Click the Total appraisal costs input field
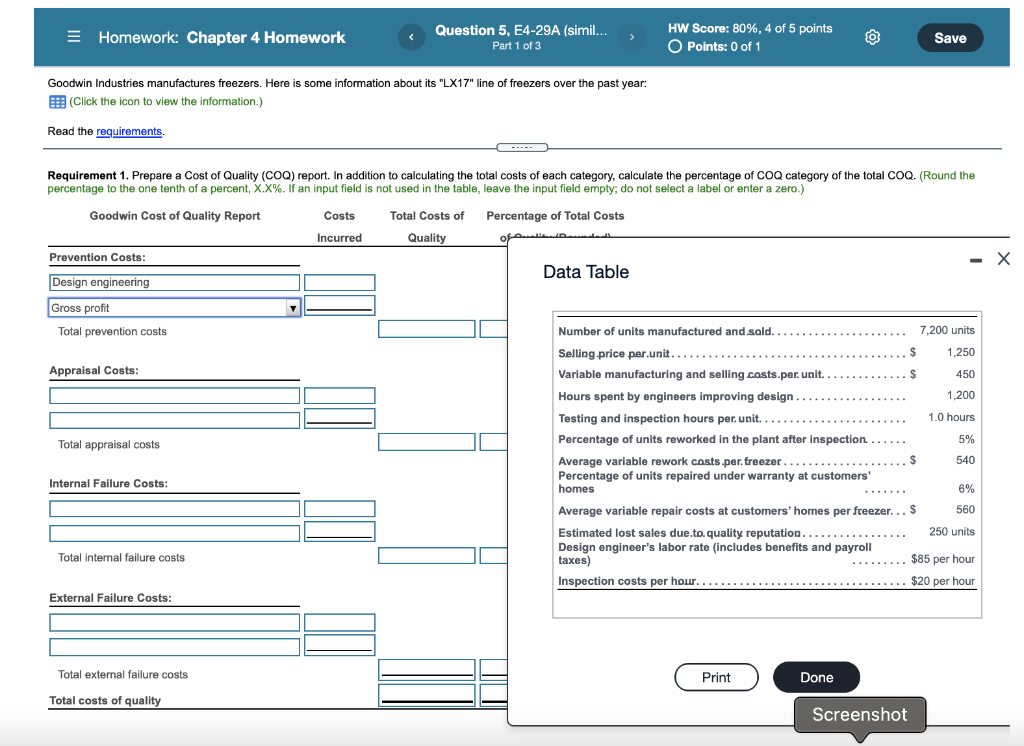Screen dimensions: 1024x746 426,442
